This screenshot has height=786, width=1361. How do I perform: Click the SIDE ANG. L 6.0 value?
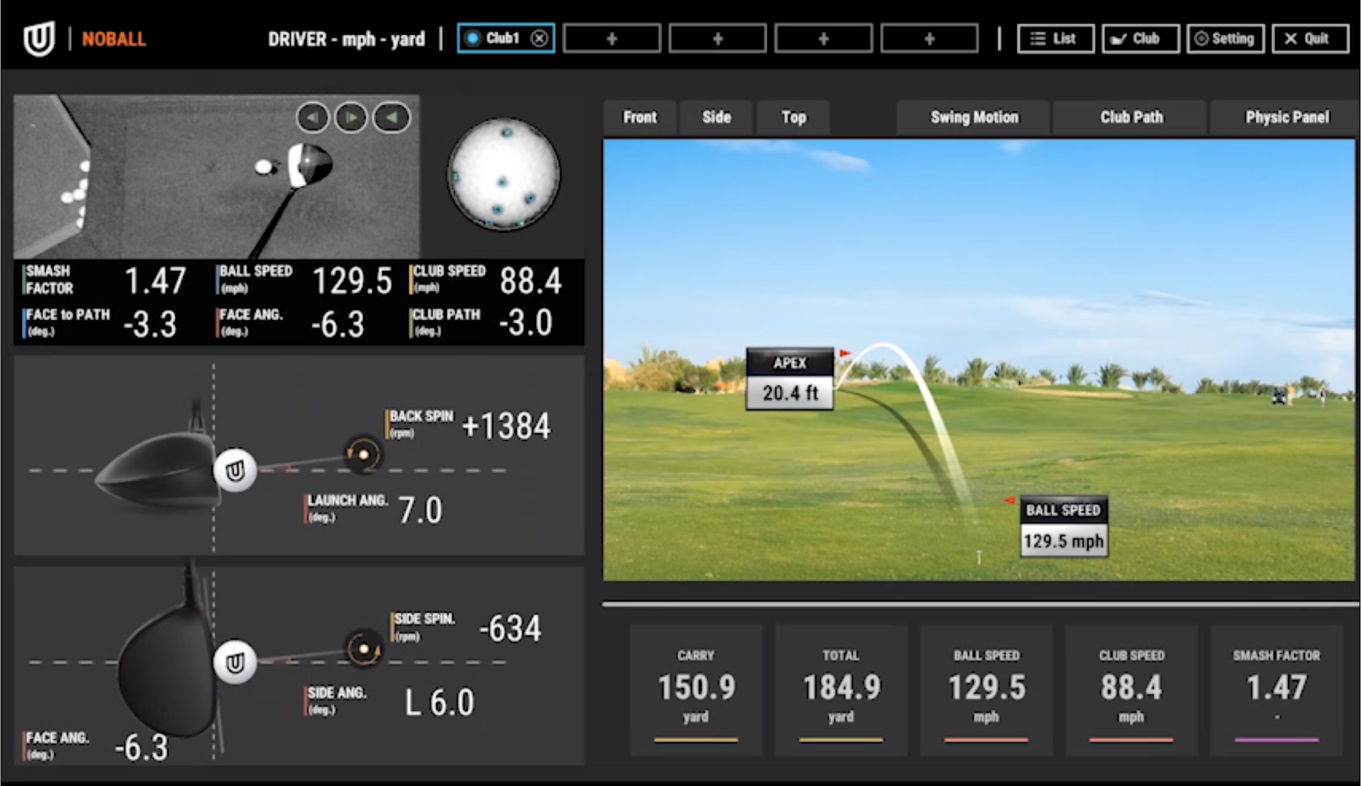(x=439, y=703)
